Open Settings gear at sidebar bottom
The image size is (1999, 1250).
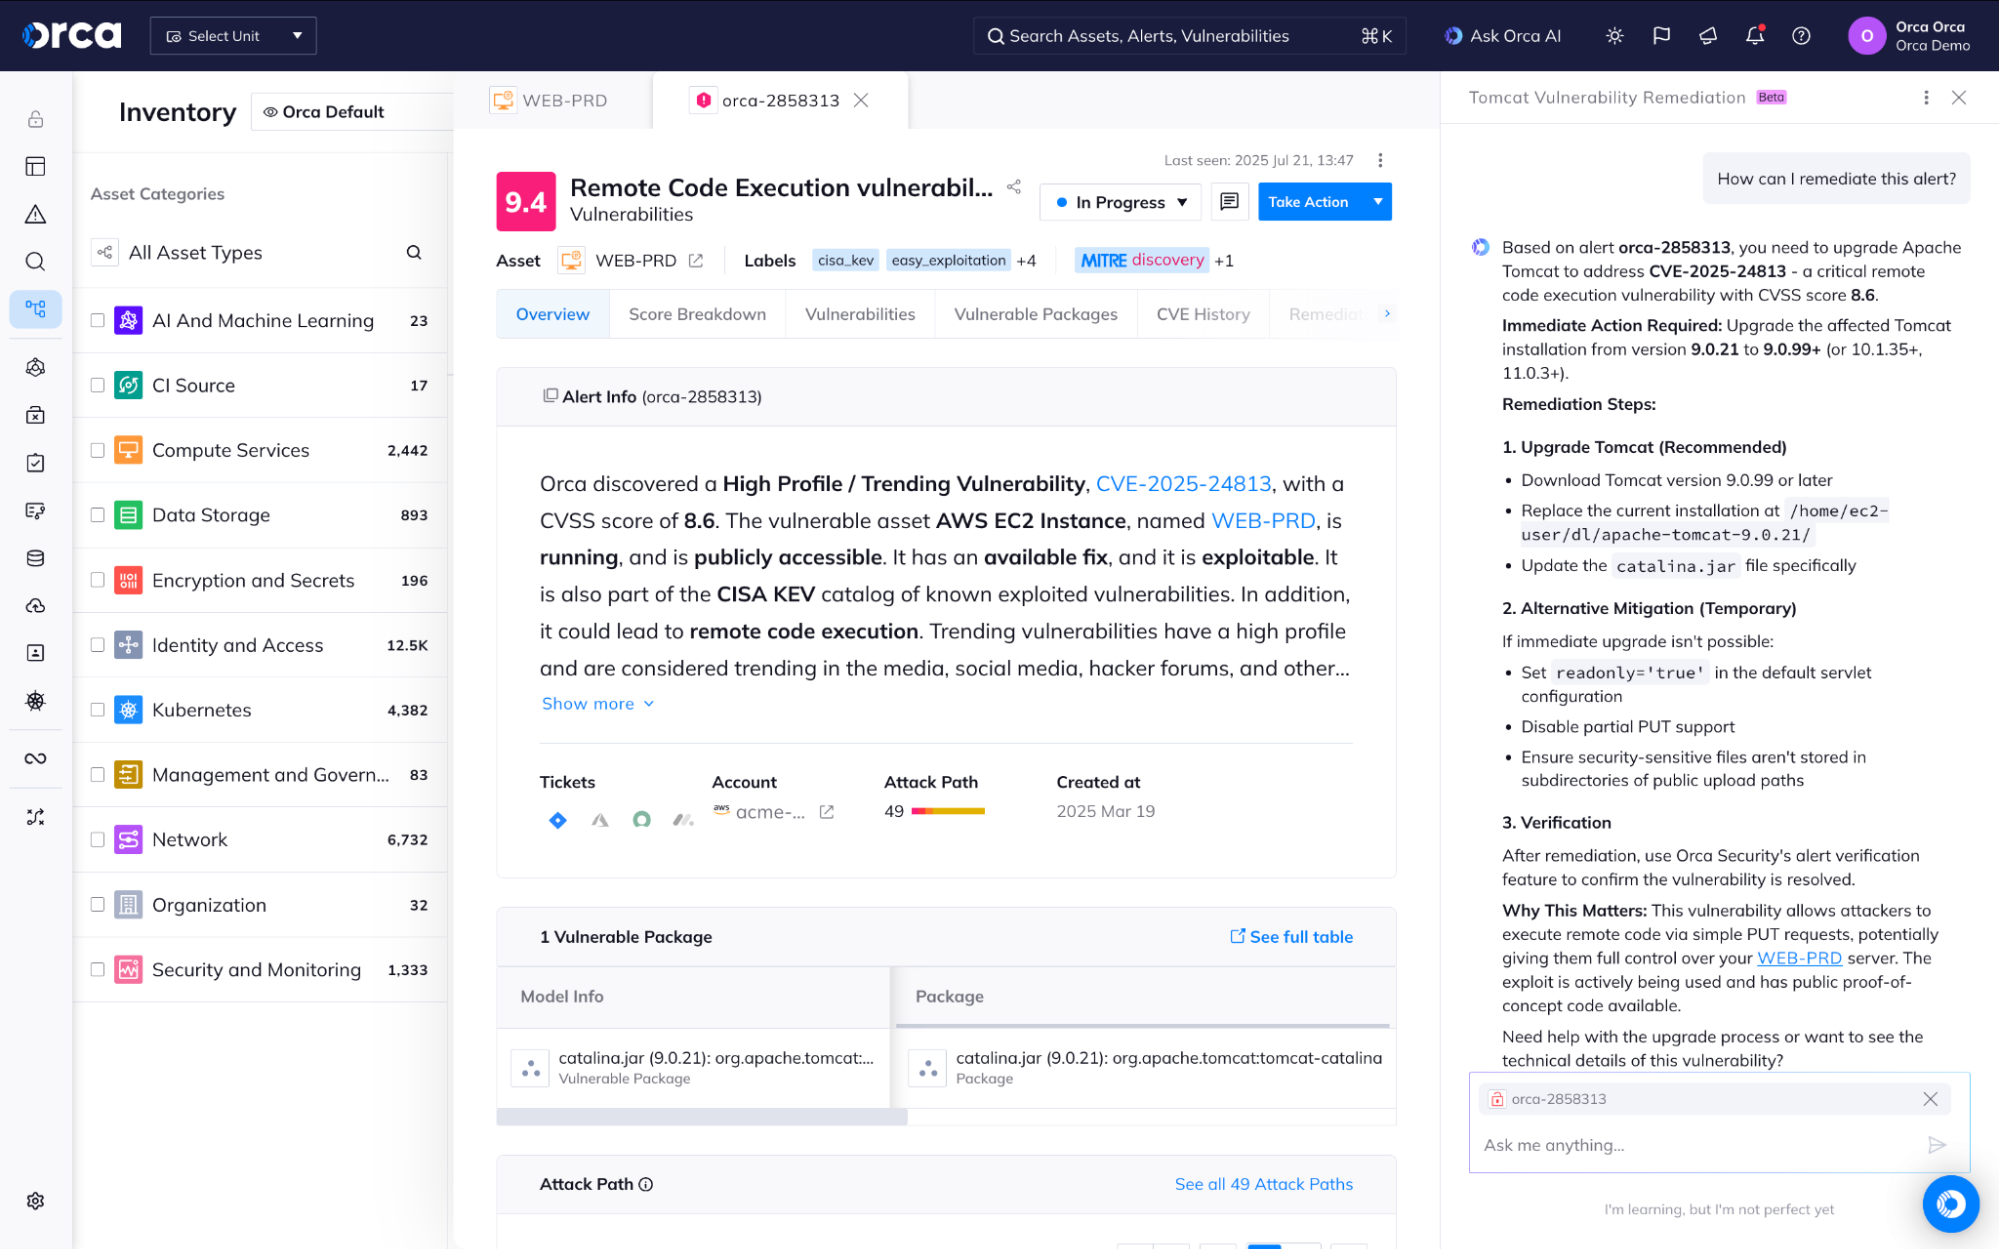(x=35, y=1201)
